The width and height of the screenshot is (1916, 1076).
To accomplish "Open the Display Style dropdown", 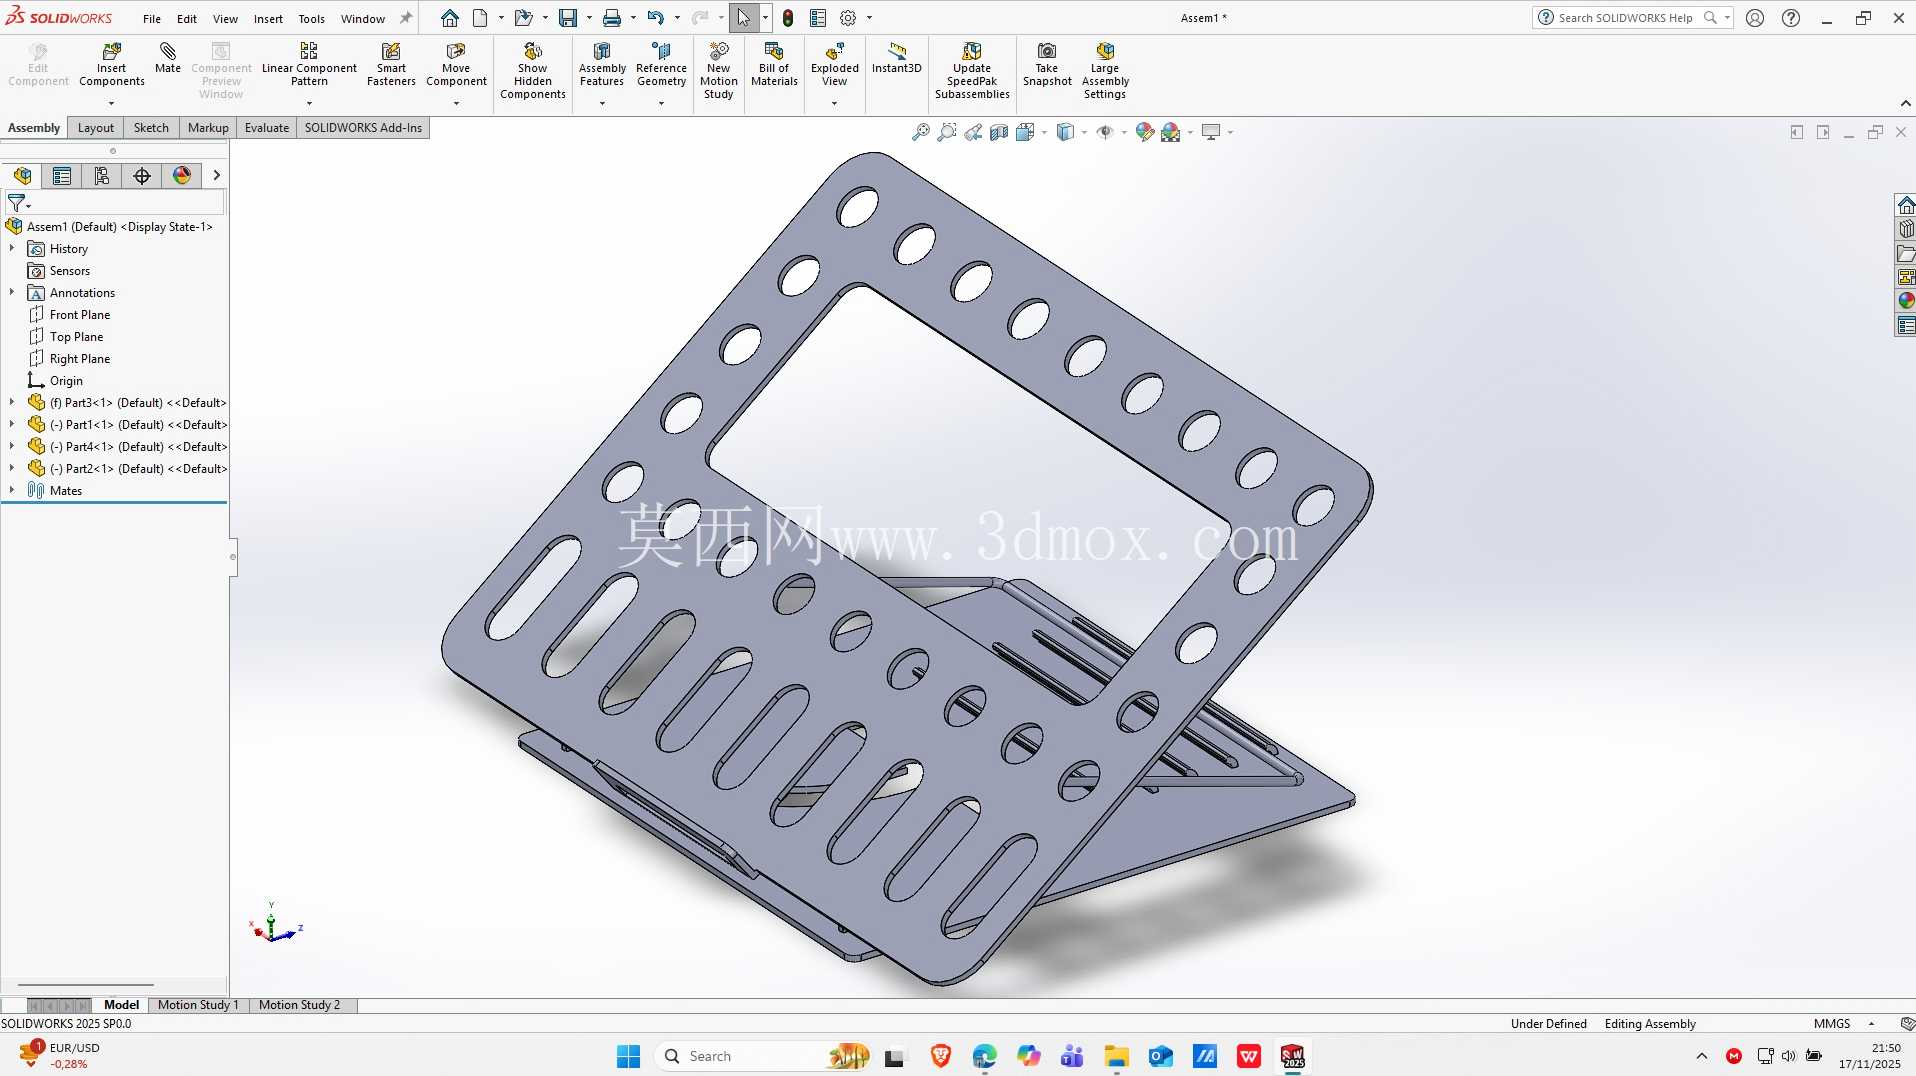I will tap(1084, 132).
